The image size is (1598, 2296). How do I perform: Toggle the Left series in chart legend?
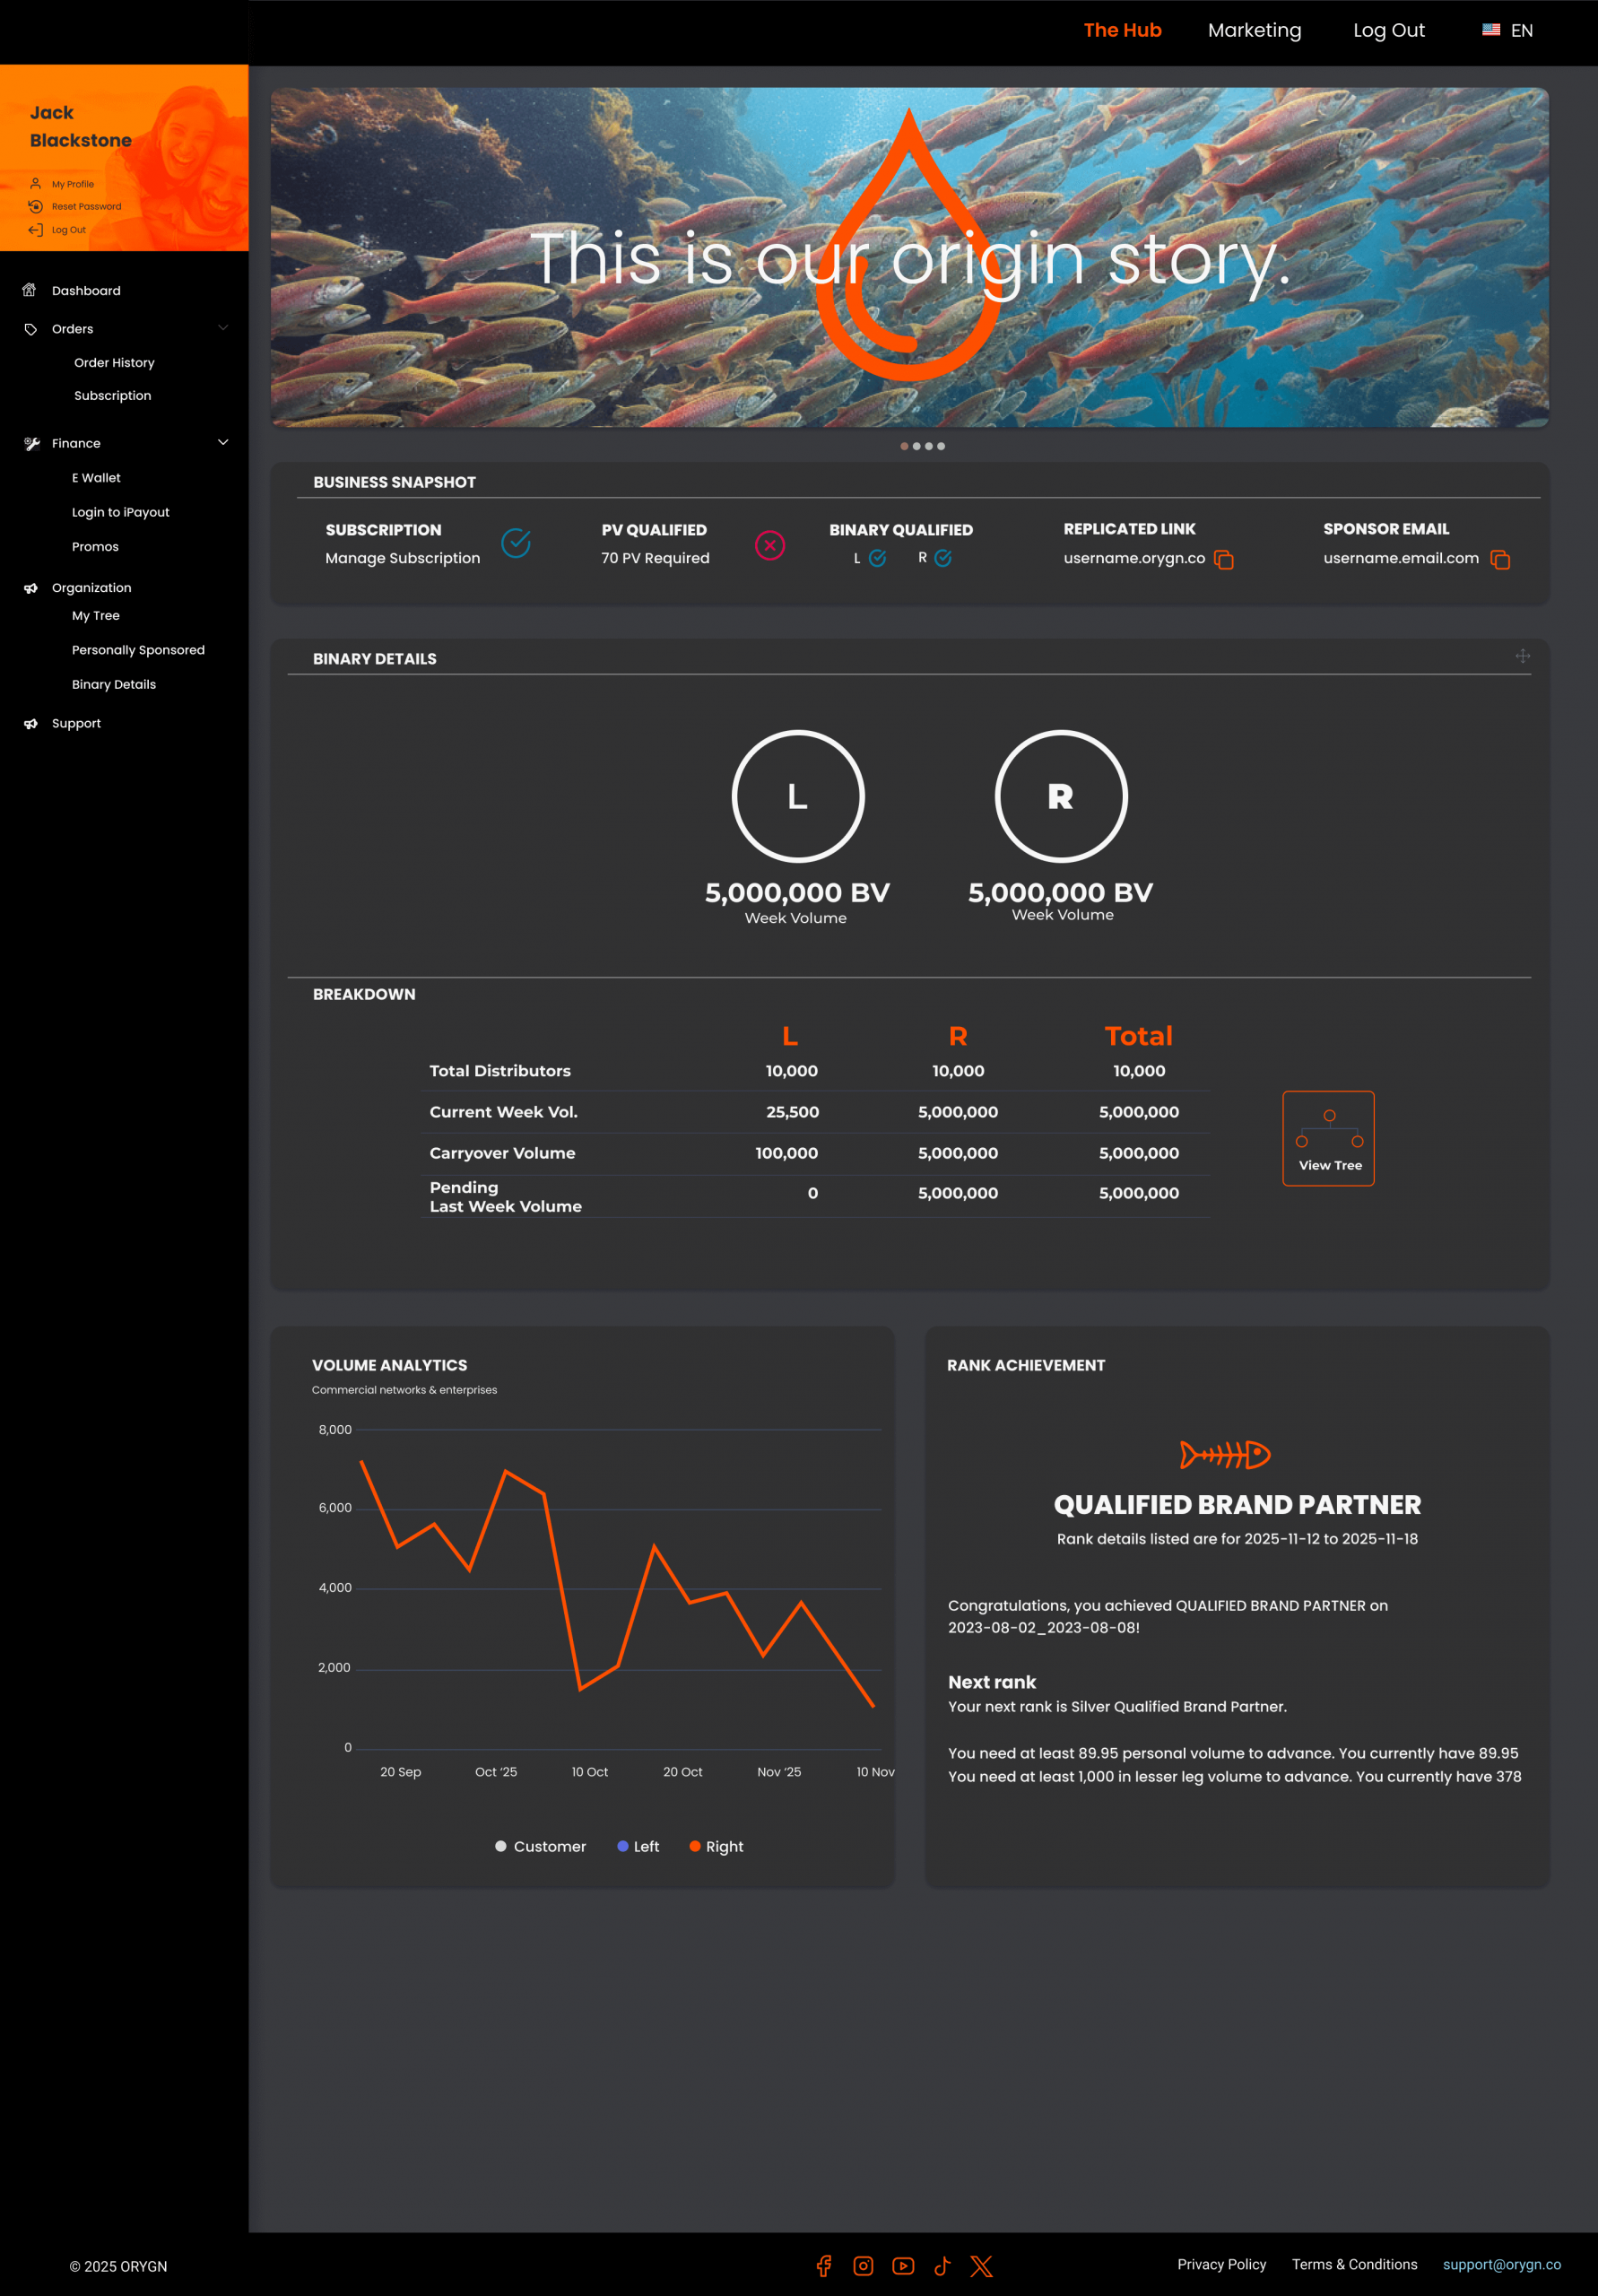click(x=638, y=1846)
